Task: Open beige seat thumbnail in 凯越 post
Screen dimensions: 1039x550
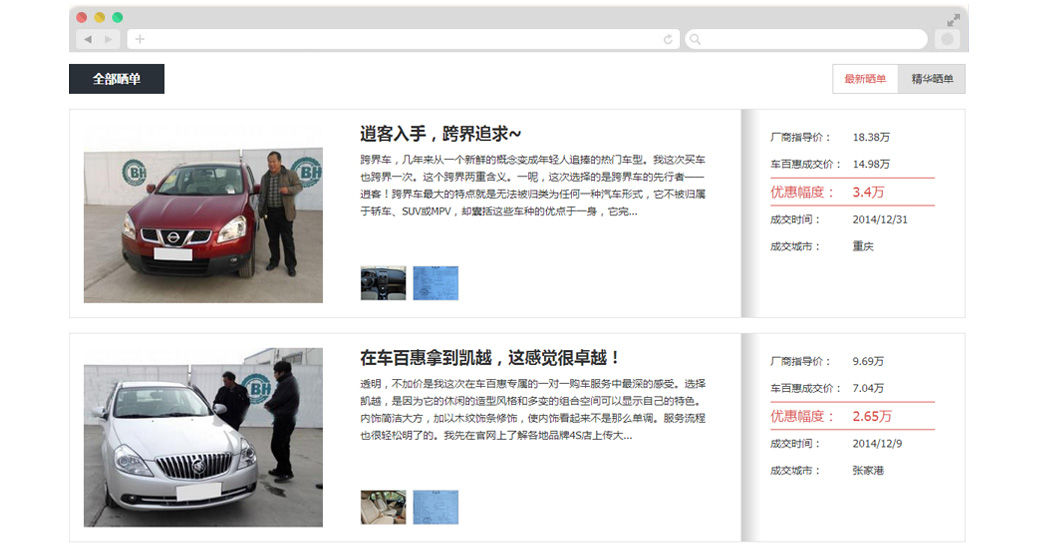Action: (383, 508)
